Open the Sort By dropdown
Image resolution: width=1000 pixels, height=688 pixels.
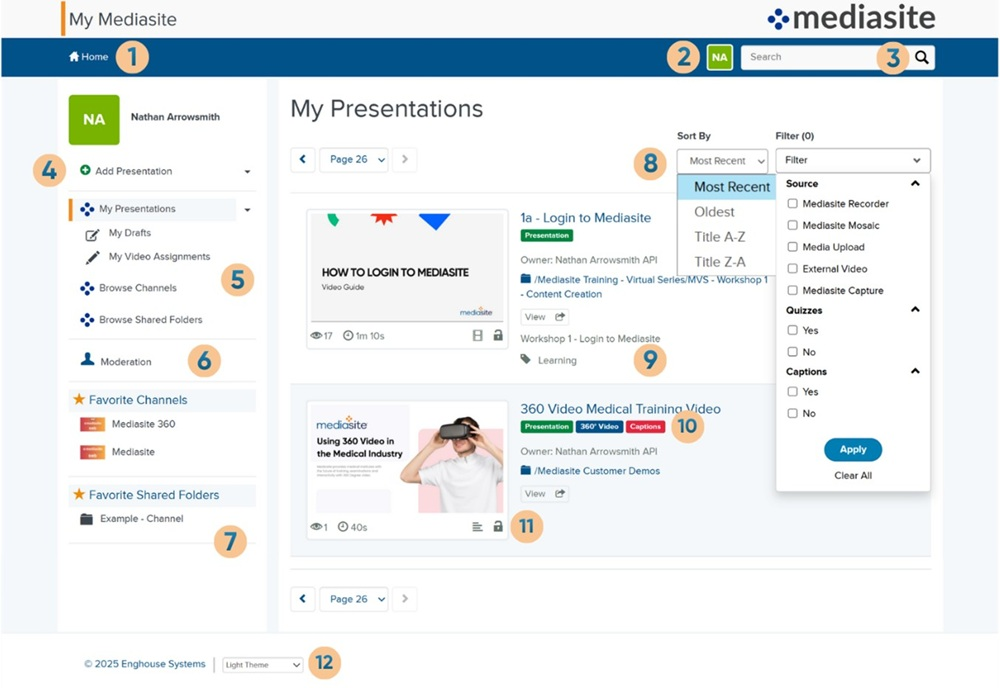[x=722, y=161]
